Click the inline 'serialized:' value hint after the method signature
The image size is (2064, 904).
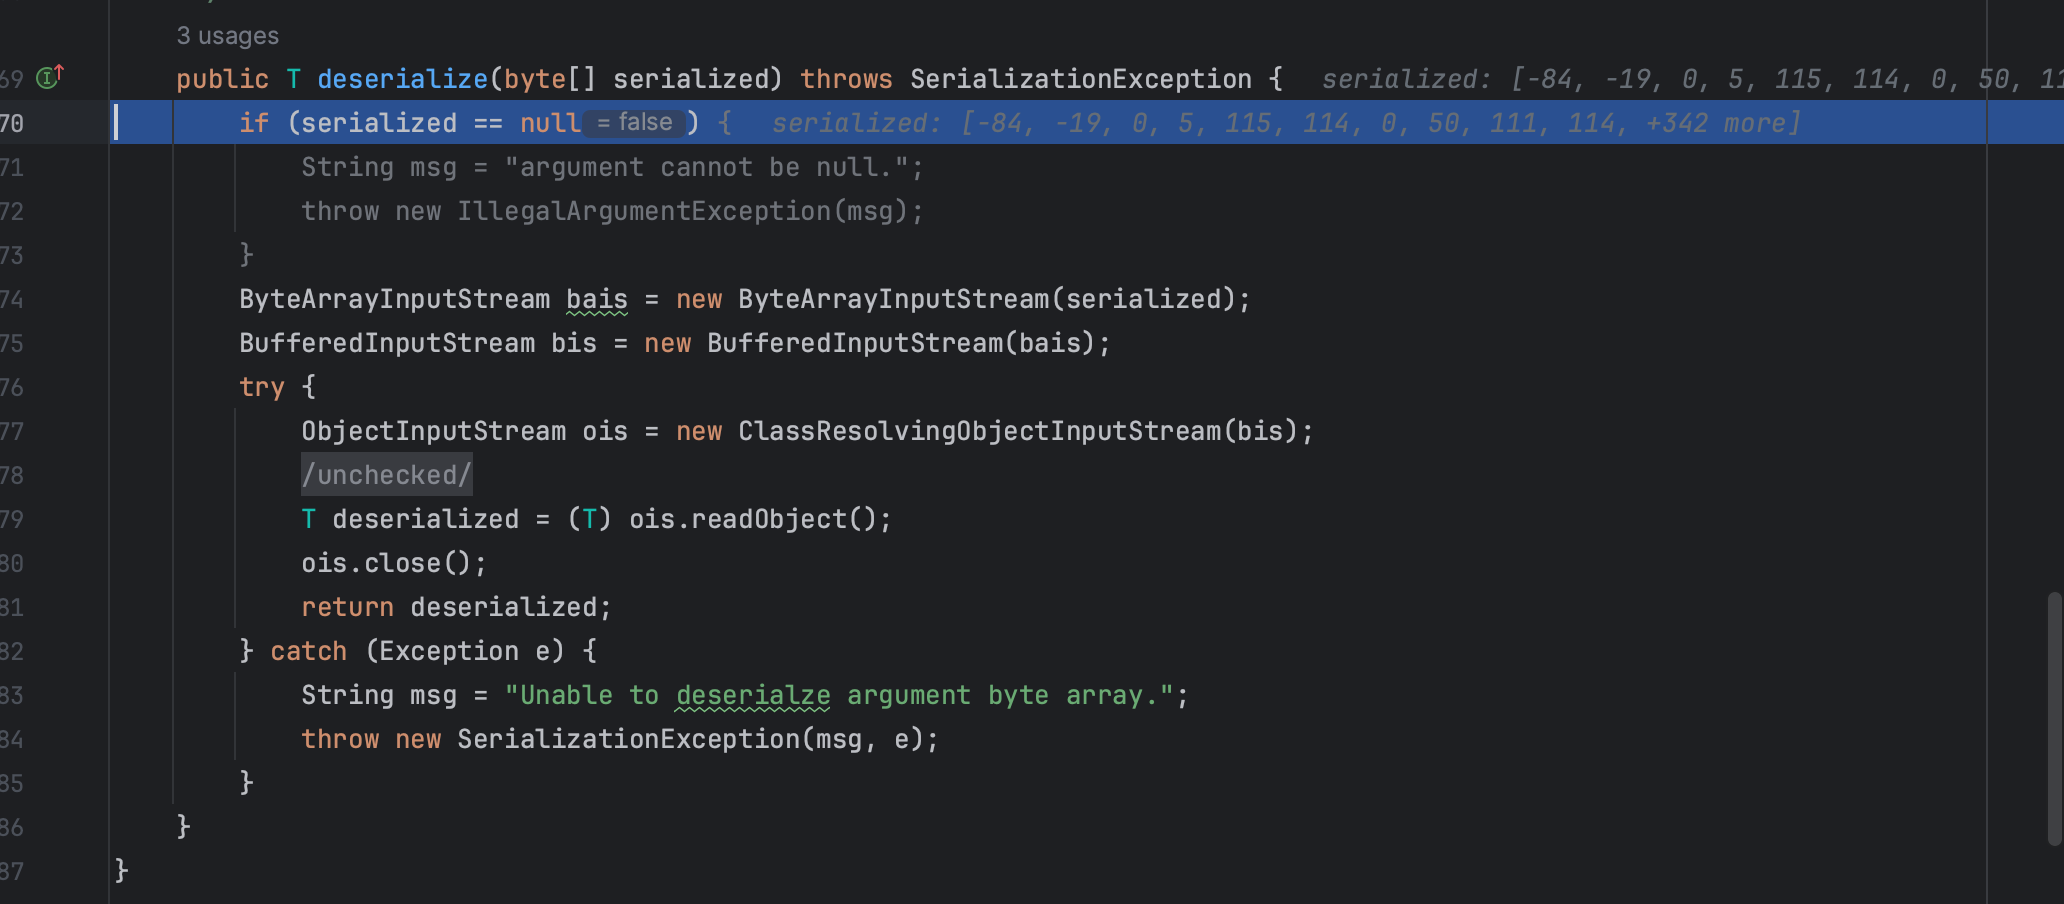(1692, 79)
